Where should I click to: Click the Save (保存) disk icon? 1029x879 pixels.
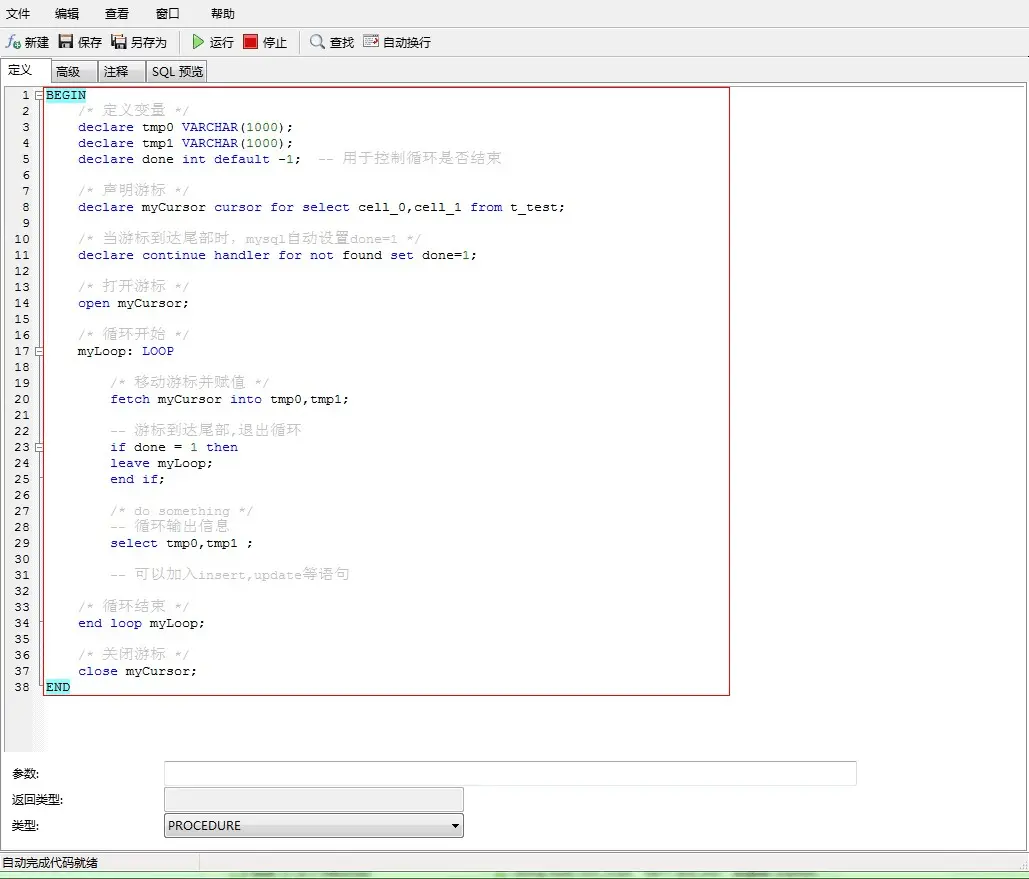(66, 42)
